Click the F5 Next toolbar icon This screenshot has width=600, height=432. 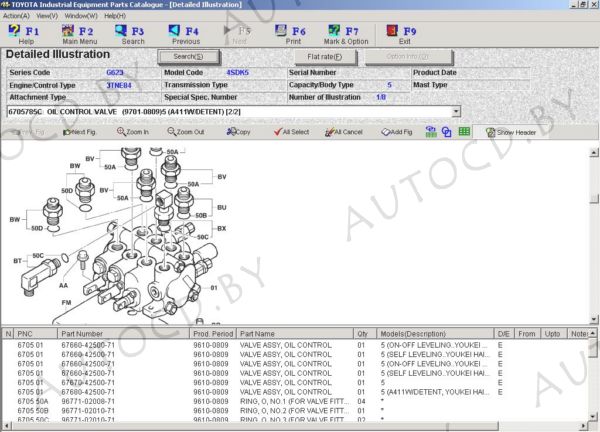coord(237,34)
